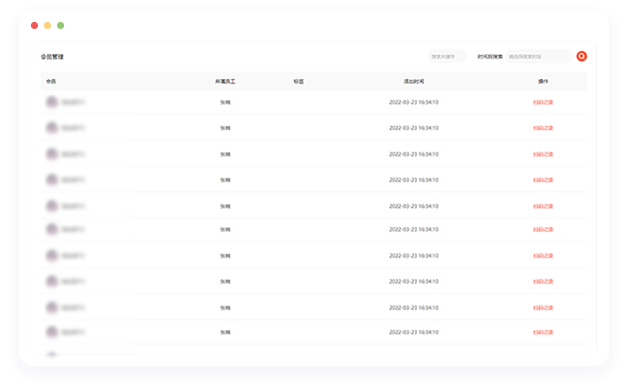Open the sixth row's red action link

(x=543, y=230)
